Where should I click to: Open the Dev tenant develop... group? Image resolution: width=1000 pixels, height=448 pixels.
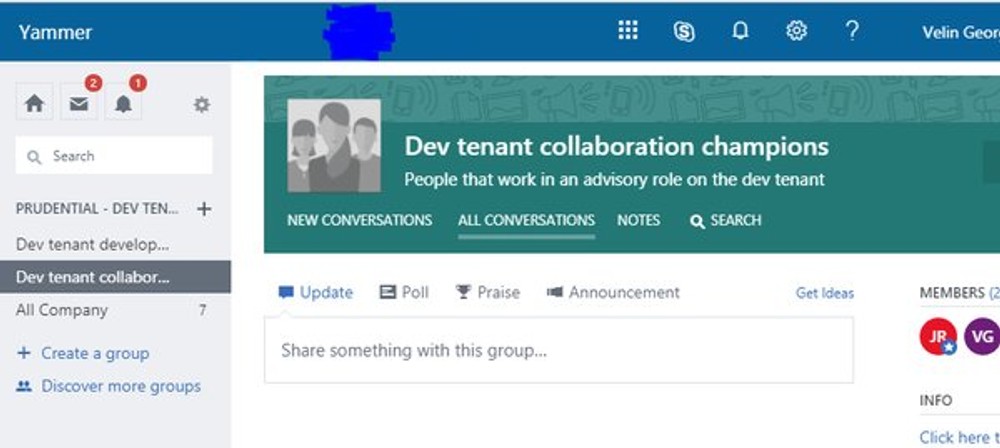pos(92,244)
